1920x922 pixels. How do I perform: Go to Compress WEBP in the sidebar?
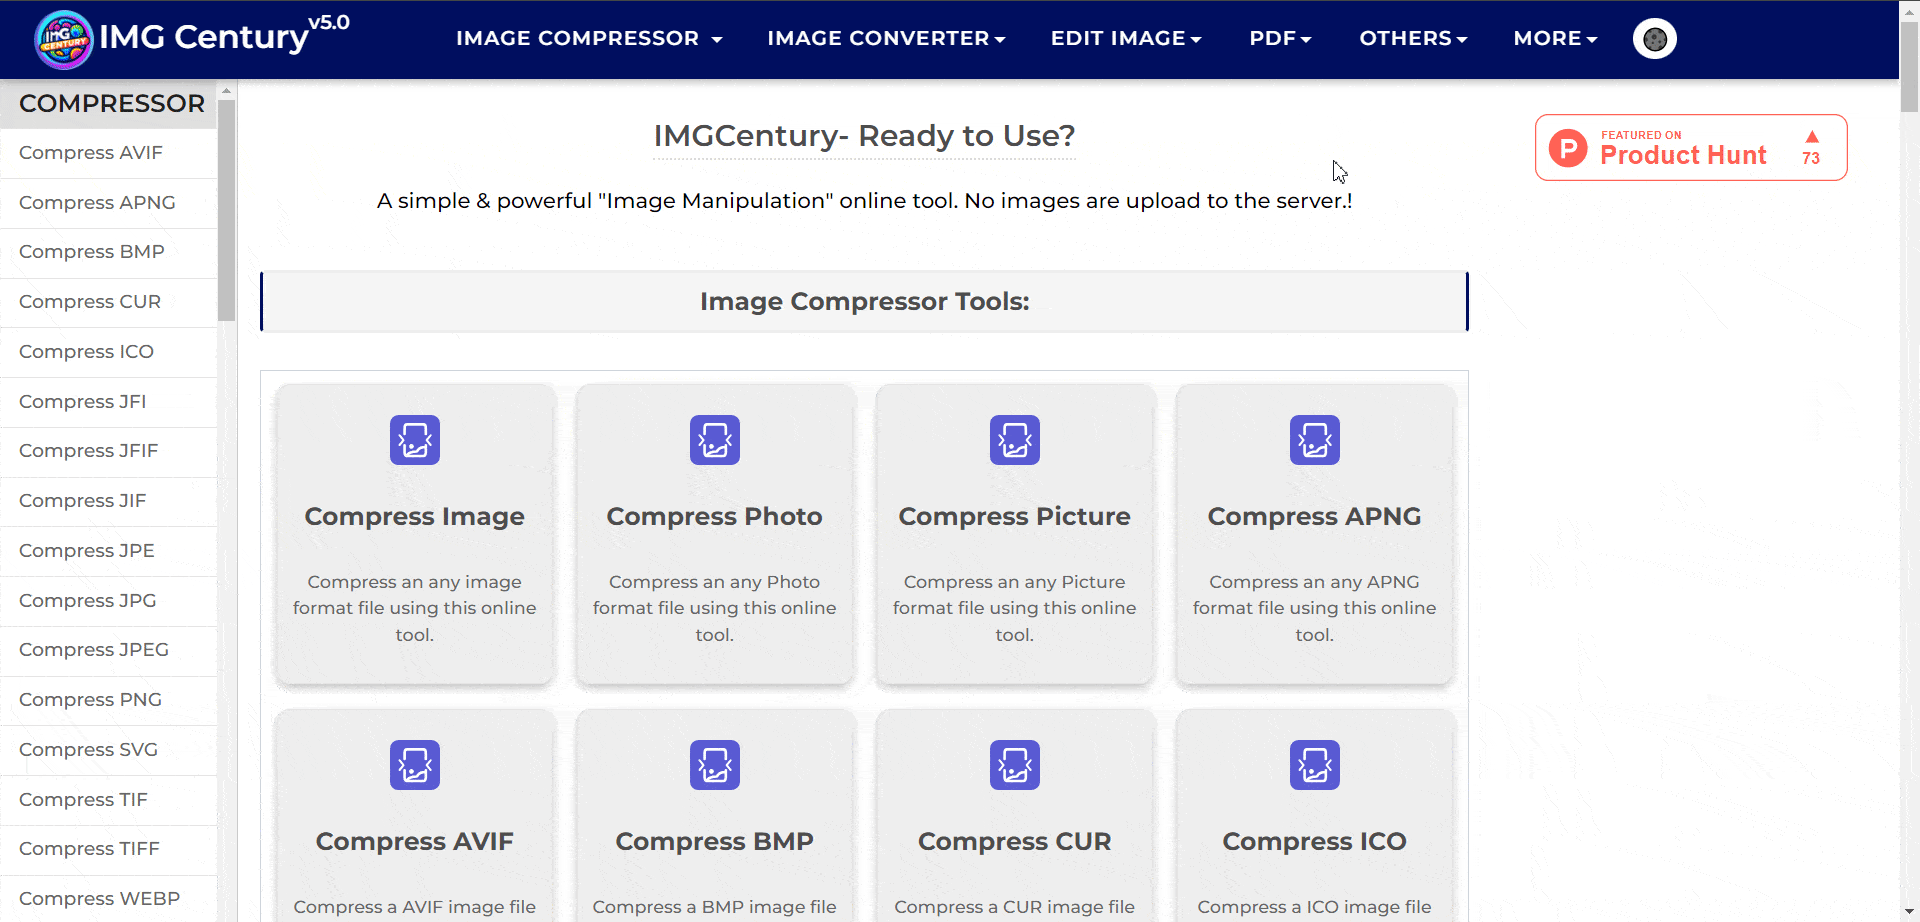108,899
